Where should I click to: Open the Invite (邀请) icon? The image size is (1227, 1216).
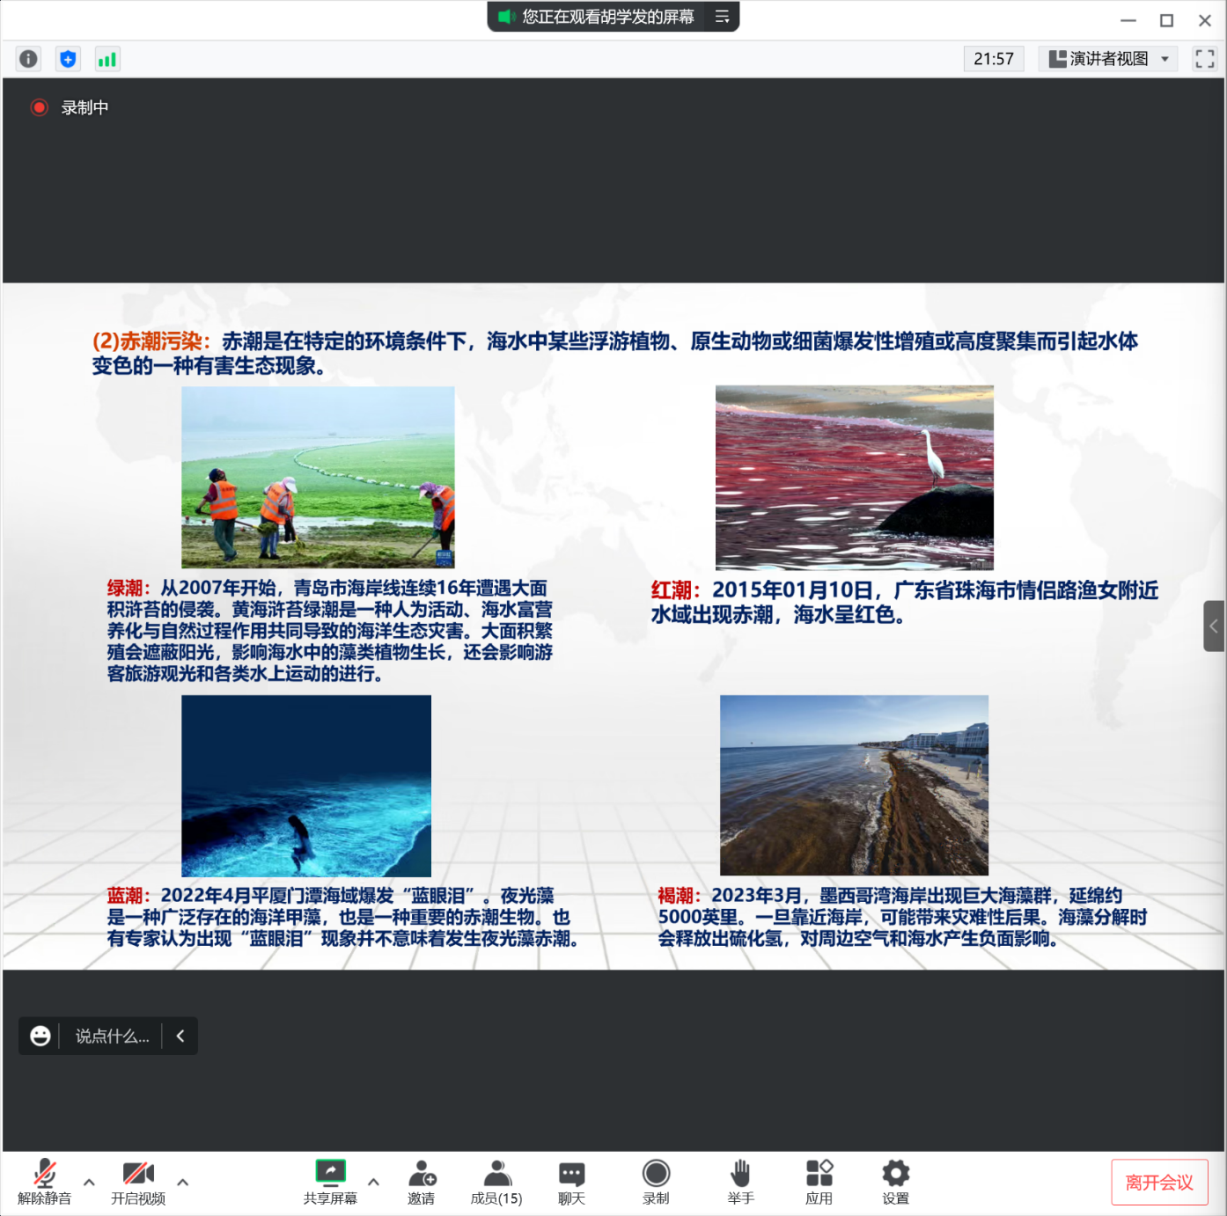(x=421, y=1182)
